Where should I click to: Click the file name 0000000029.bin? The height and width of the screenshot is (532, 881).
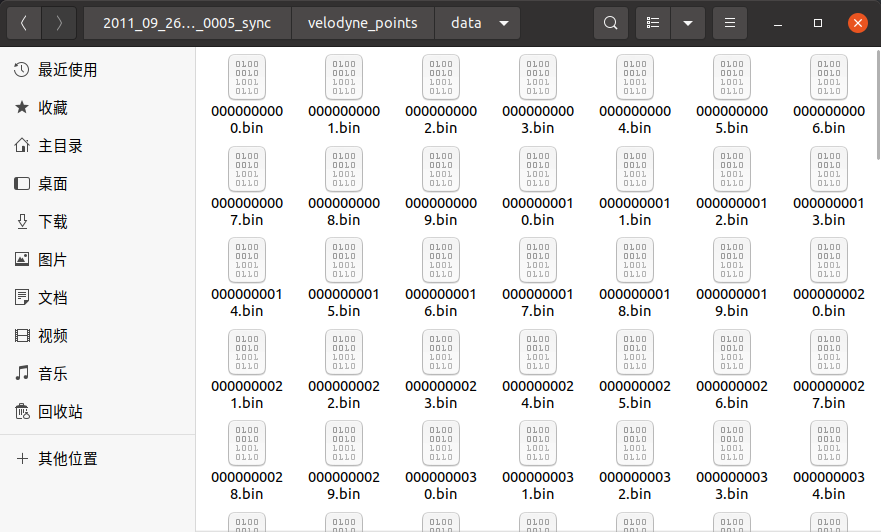[x=344, y=485]
